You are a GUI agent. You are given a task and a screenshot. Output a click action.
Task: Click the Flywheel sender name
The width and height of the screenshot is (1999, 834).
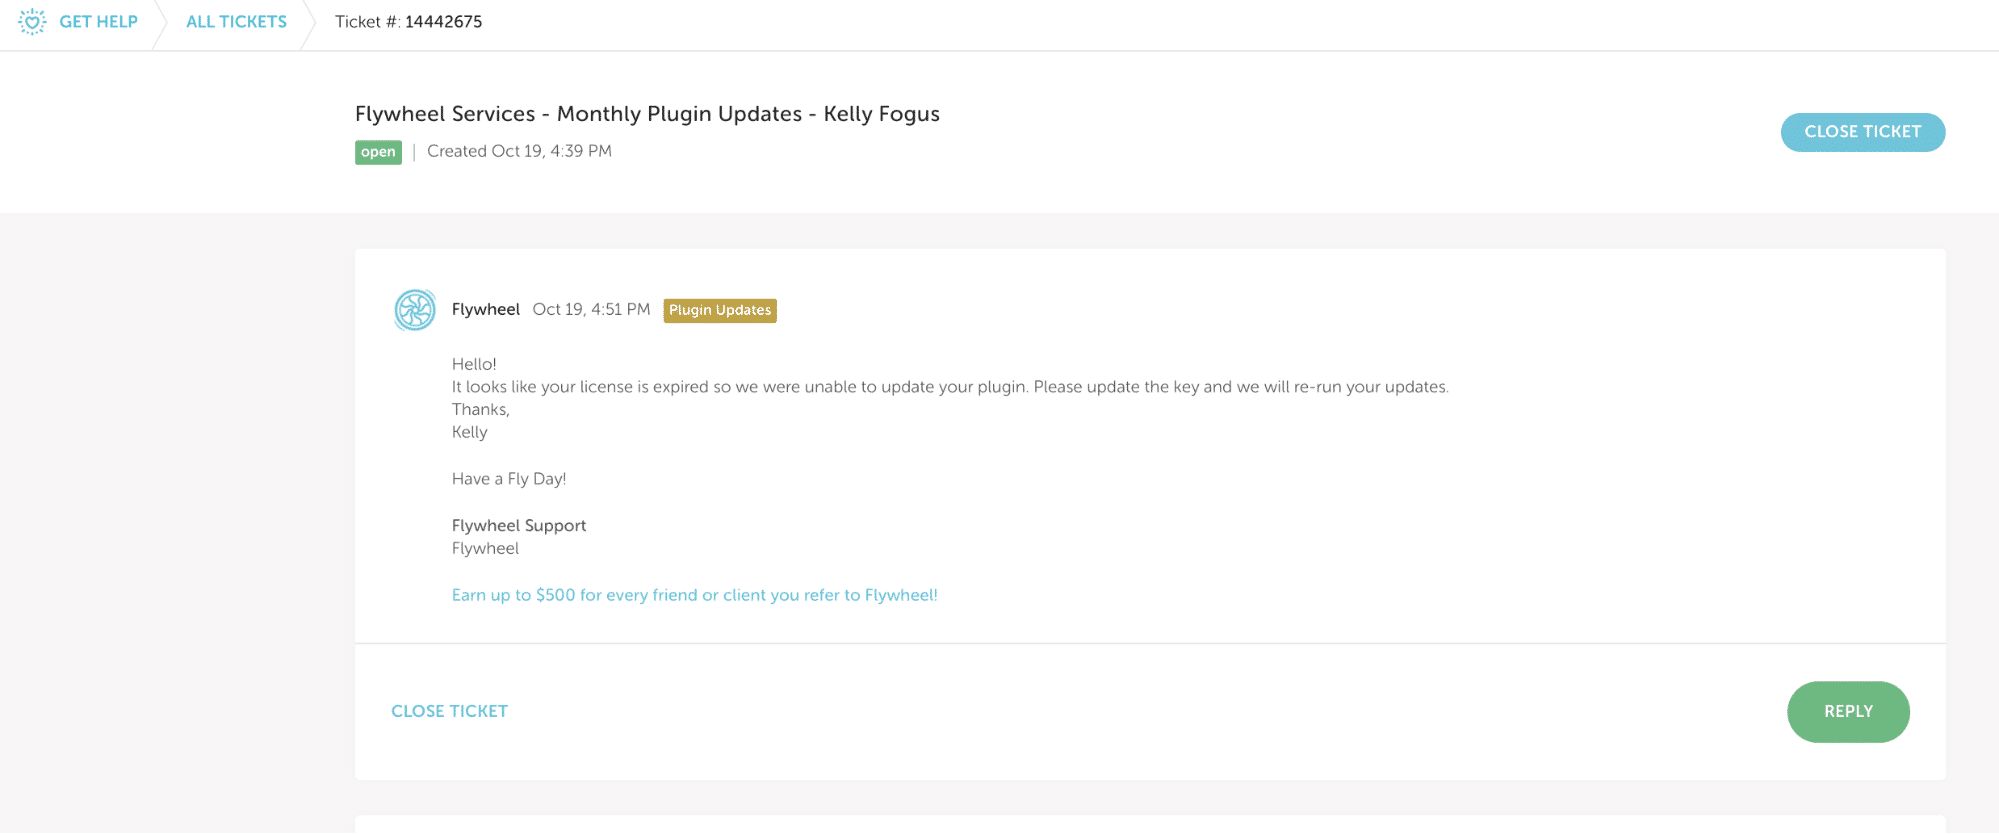[x=485, y=310]
